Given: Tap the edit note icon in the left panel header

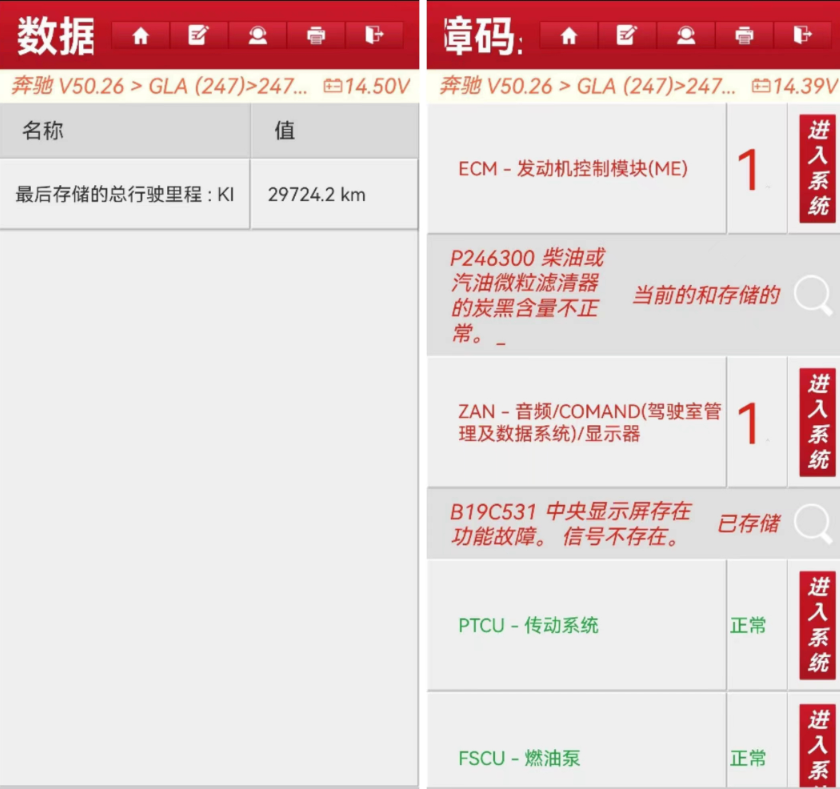Looking at the screenshot, I should 198,36.
